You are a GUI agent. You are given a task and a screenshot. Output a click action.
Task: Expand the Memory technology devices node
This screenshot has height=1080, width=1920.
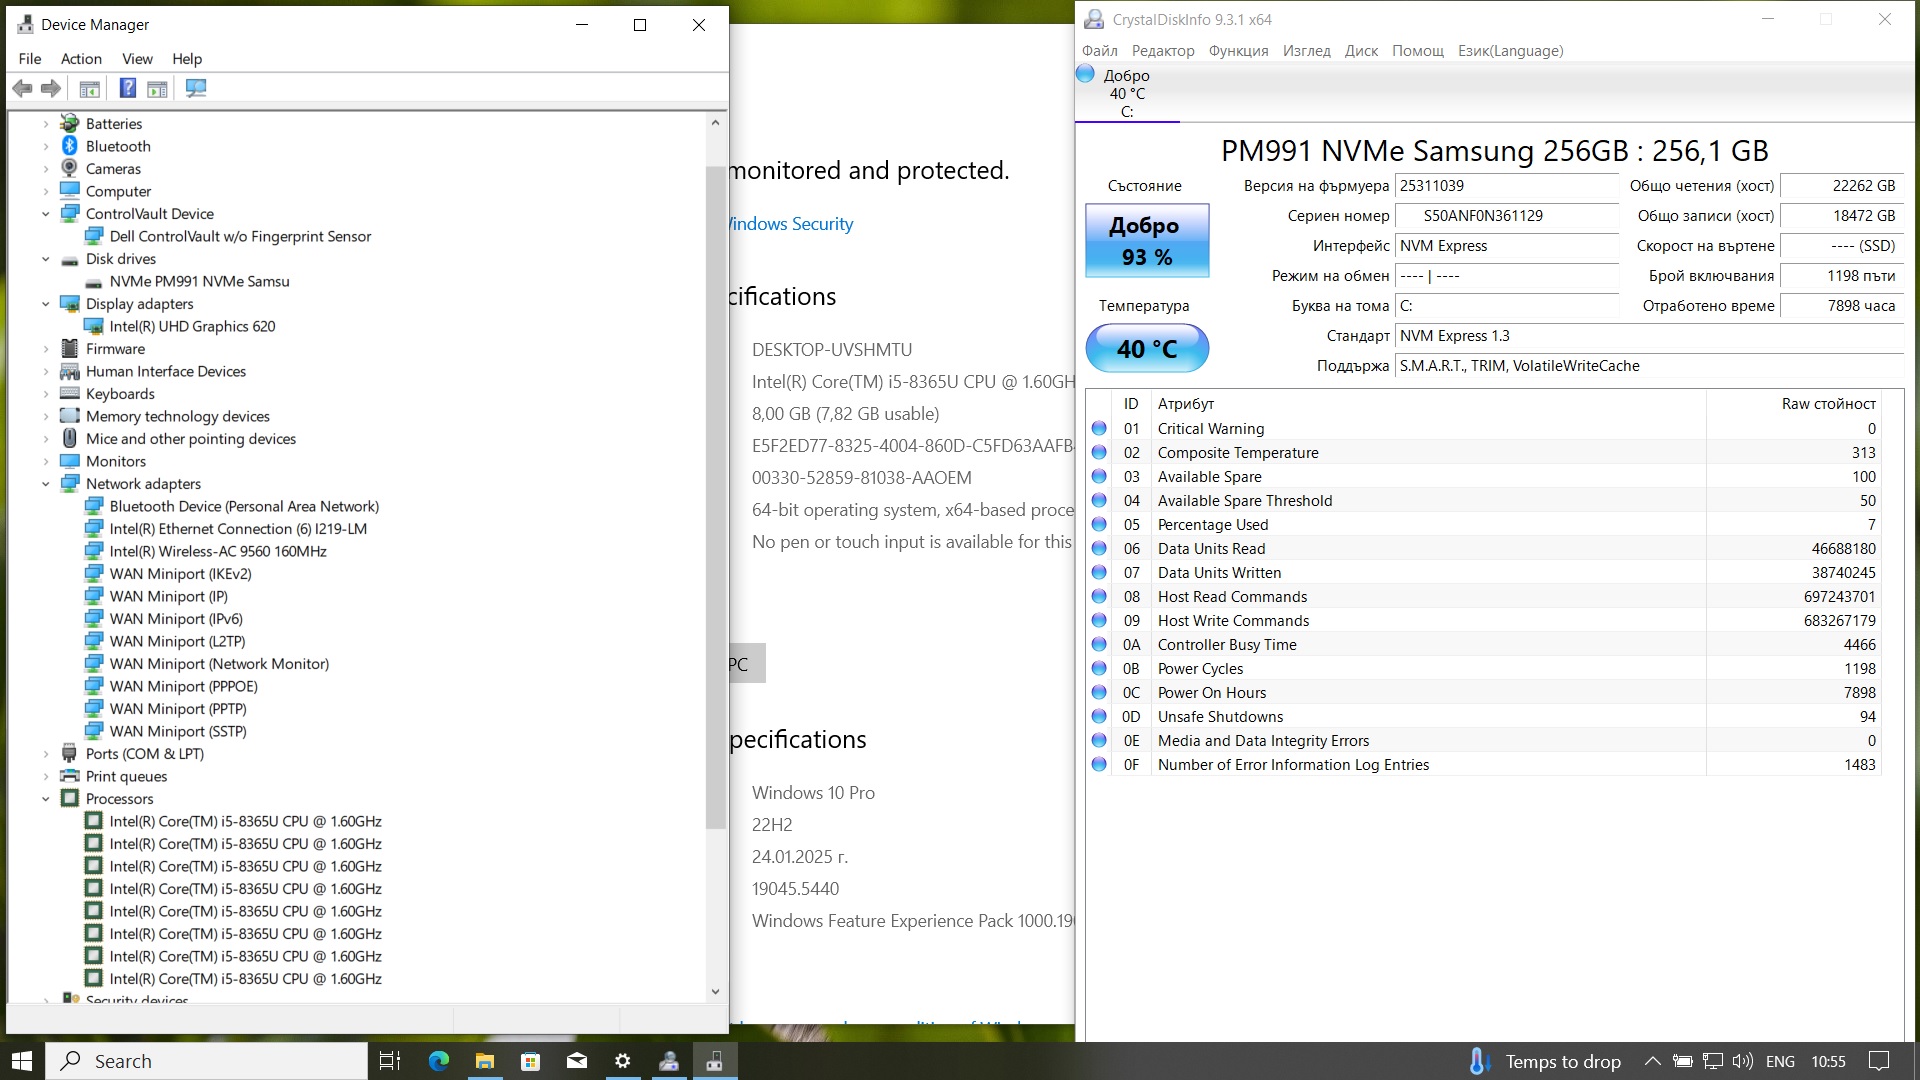[46, 416]
